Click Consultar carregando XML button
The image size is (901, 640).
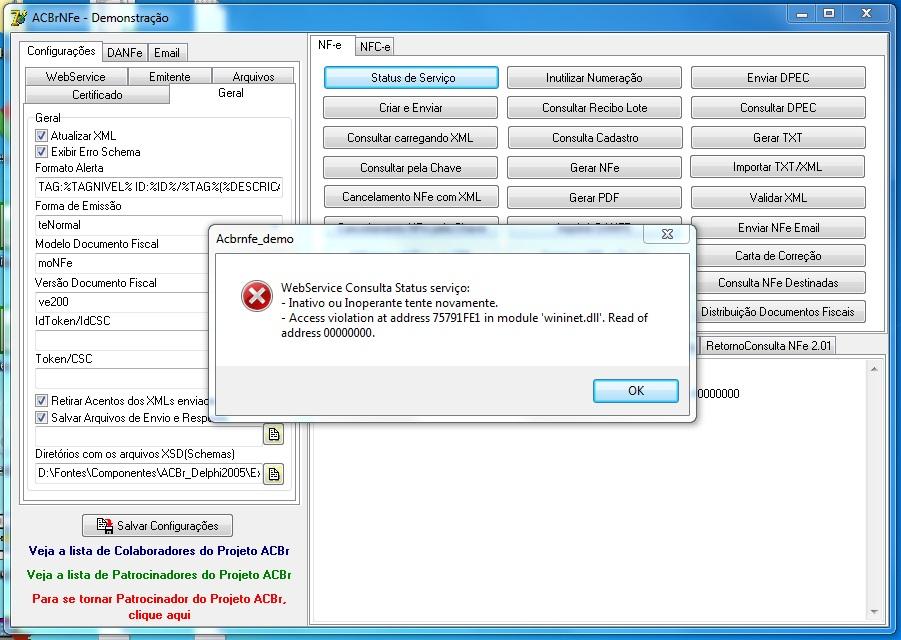pyautogui.click(x=410, y=138)
